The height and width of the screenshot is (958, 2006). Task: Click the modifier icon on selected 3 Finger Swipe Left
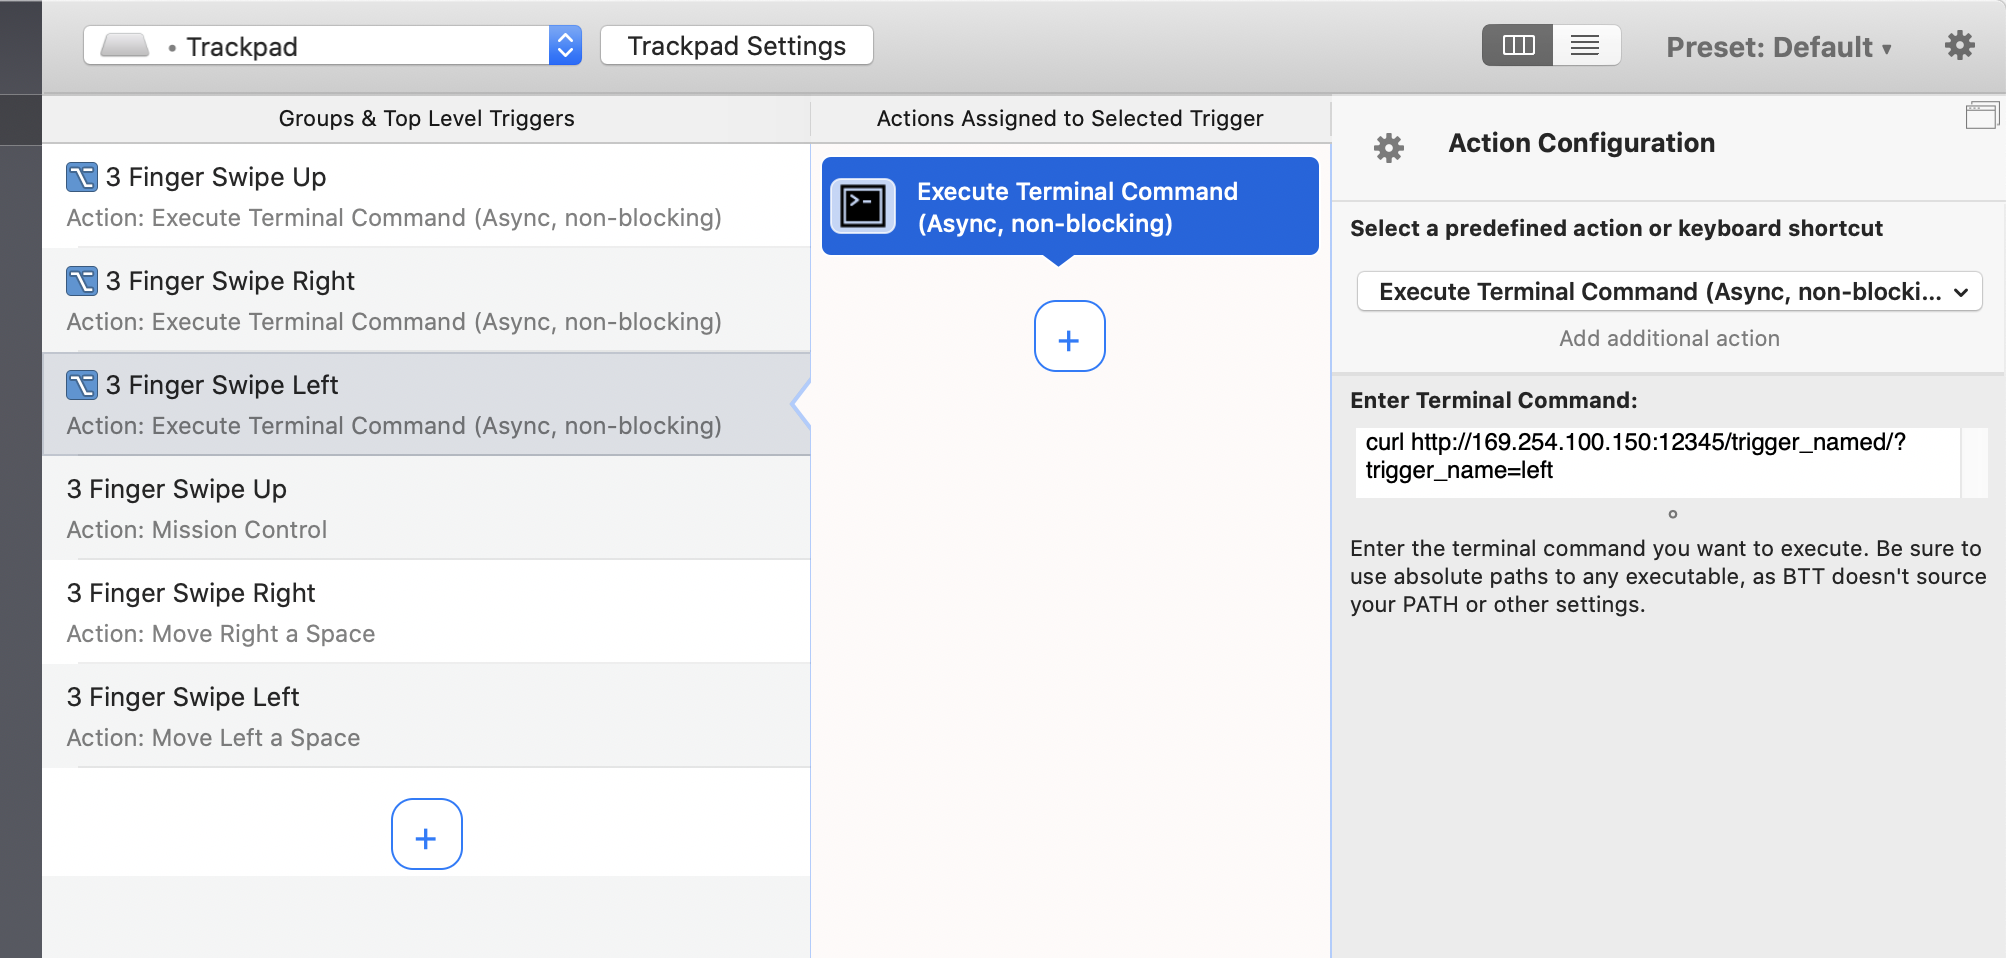82,385
